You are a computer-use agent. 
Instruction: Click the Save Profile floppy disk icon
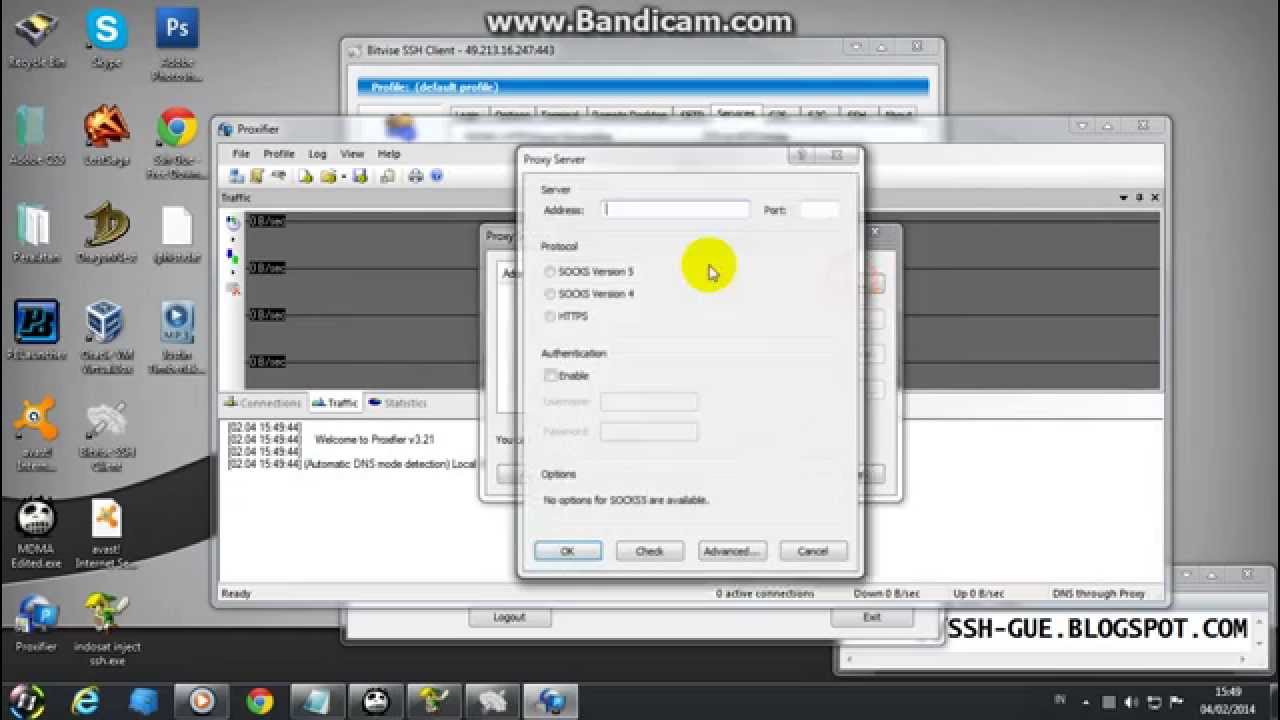click(x=360, y=176)
